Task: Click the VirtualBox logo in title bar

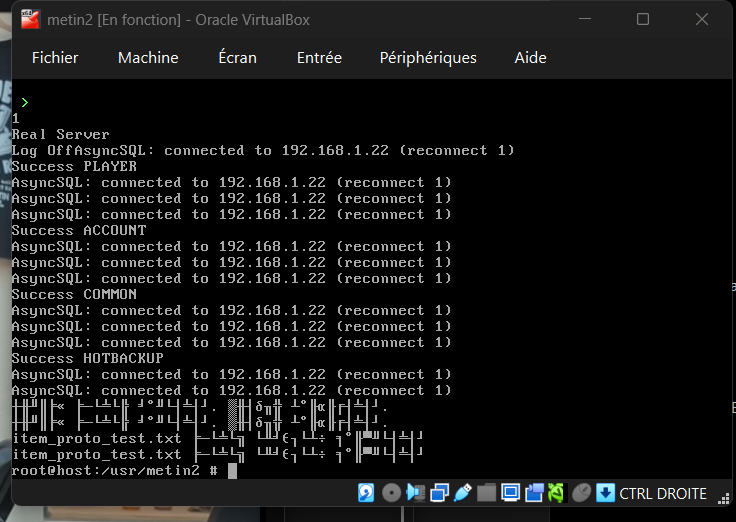Action: (30, 20)
